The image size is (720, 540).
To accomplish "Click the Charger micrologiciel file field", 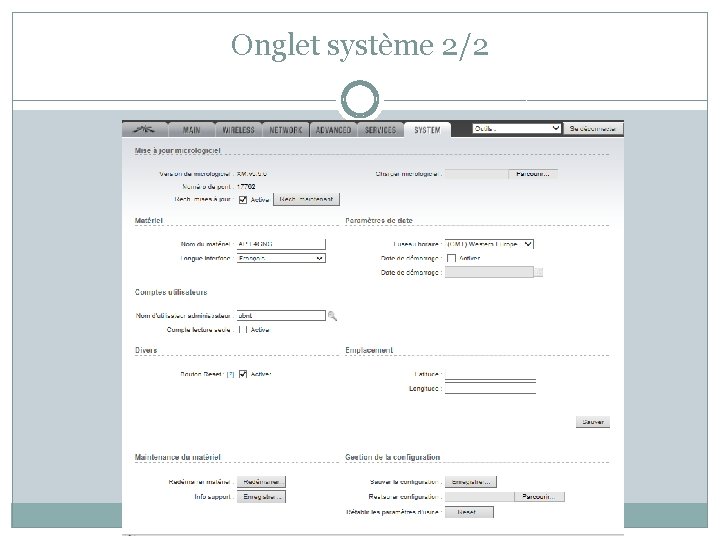I will pyautogui.click(x=477, y=174).
